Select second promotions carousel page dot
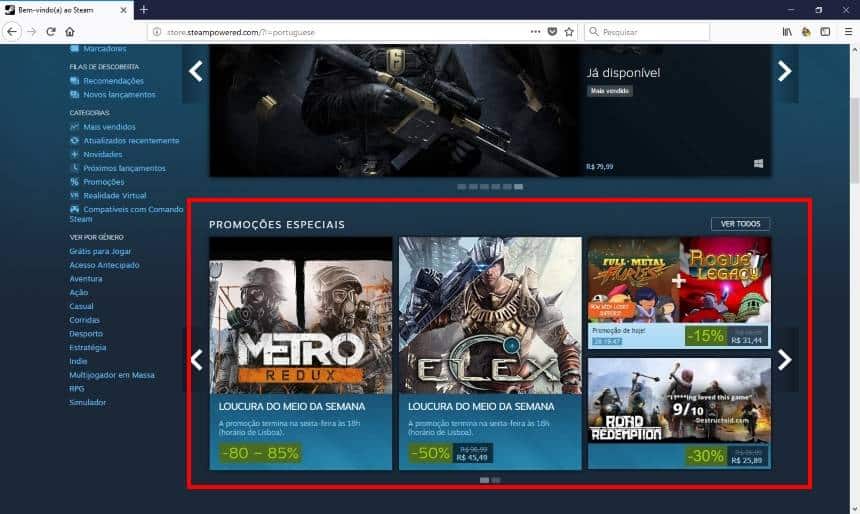860x514 pixels. pyautogui.click(x=496, y=480)
